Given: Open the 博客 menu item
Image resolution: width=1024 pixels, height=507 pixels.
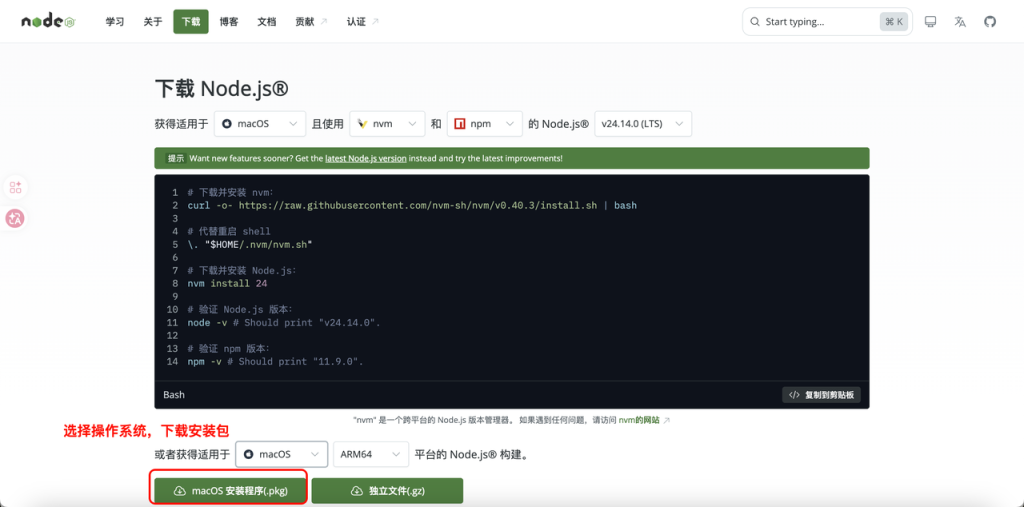Looking at the screenshot, I should 229,21.
